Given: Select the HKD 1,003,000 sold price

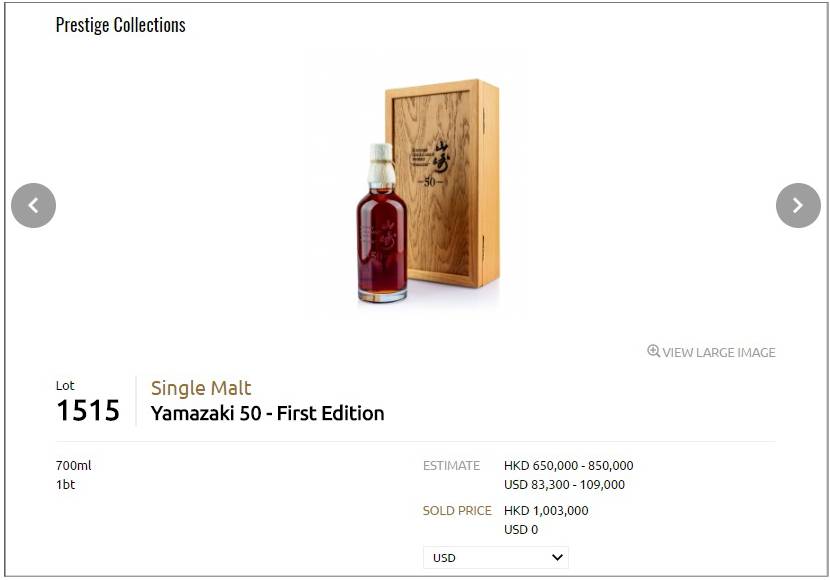Looking at the screenshot, I should coord(546,511).
